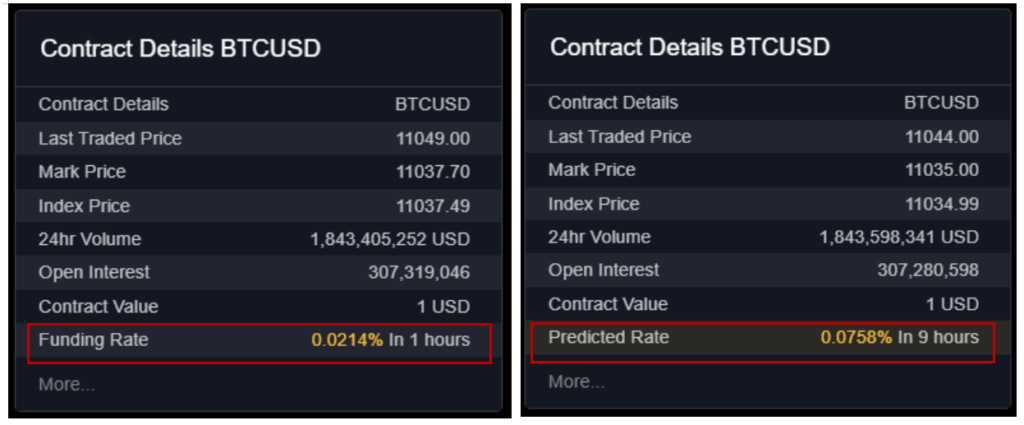
Task: Click Open Interest 307,319,046 value
Action: [x=419, y=273]
